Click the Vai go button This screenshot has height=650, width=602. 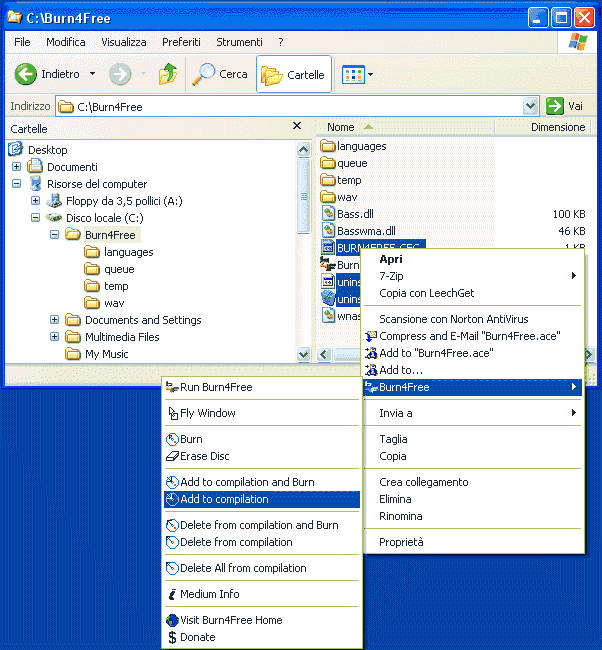(564, 106)
